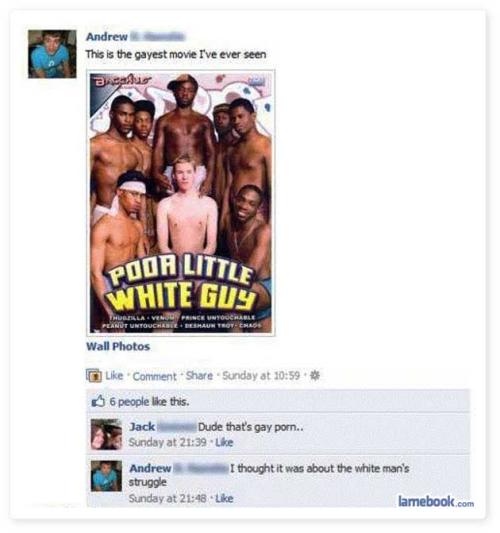This screenshot has width=500, height=533.
Task: Open Andrew's large profile picture
Action: (x=52, y=54)
